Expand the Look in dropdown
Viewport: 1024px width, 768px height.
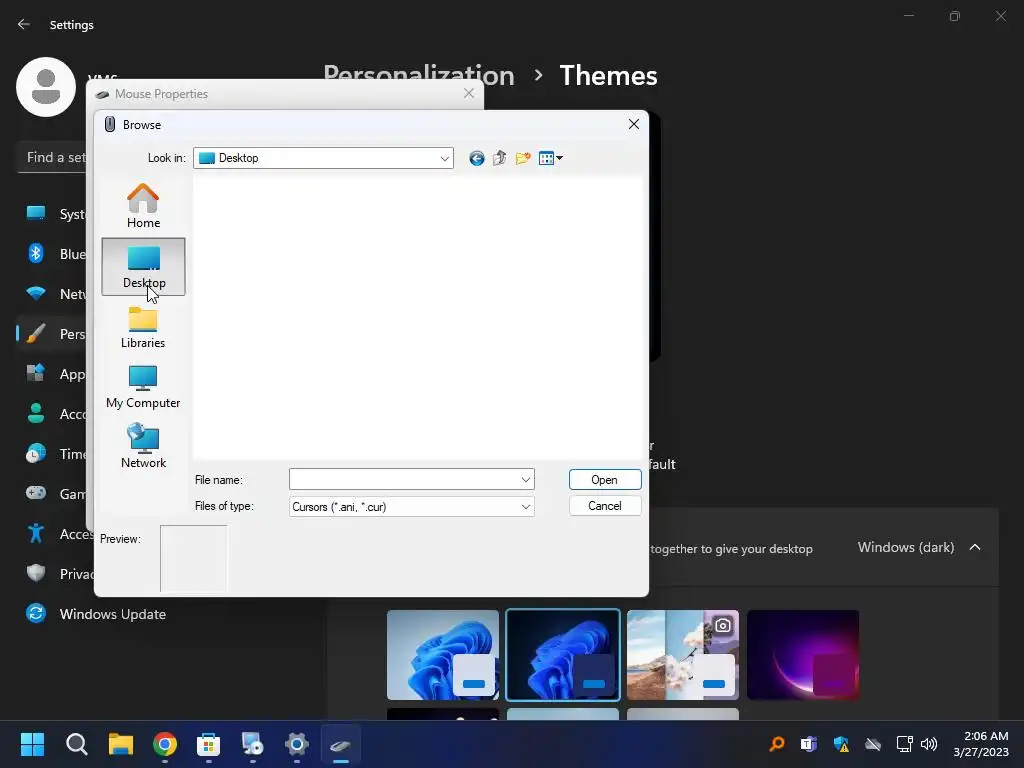point(445,159)
